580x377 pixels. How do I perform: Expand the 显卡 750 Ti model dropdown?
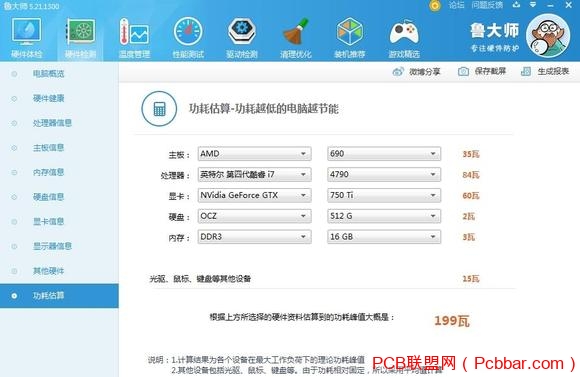[384, 195]
